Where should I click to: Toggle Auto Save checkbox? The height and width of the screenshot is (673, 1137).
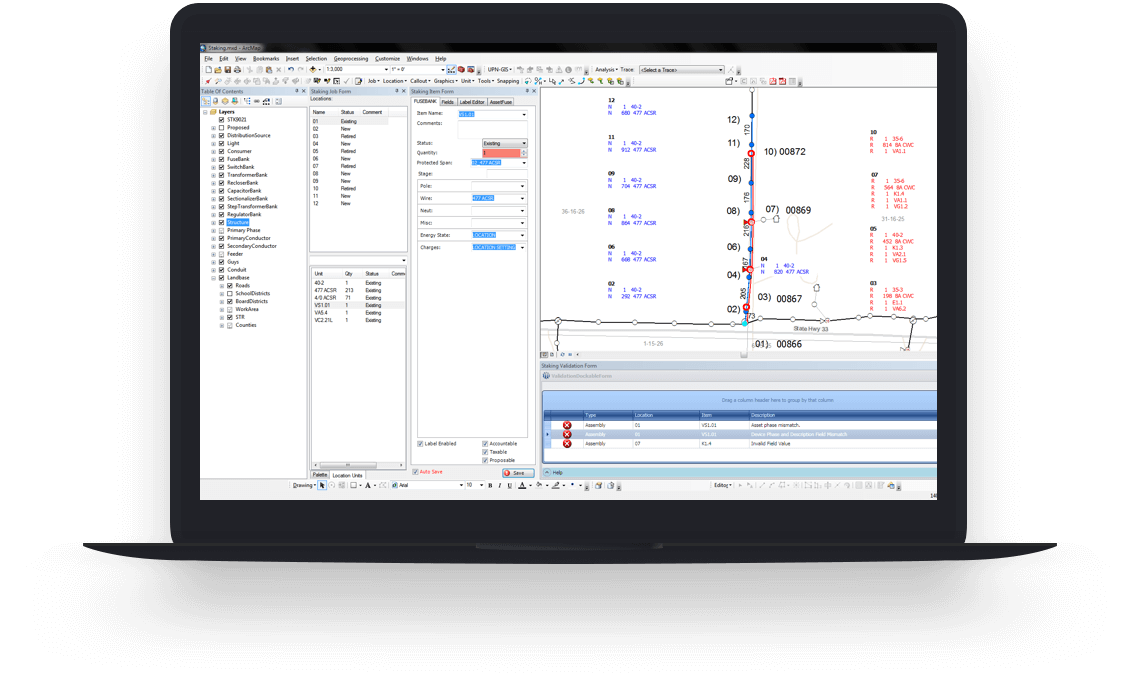coord(415,472)
